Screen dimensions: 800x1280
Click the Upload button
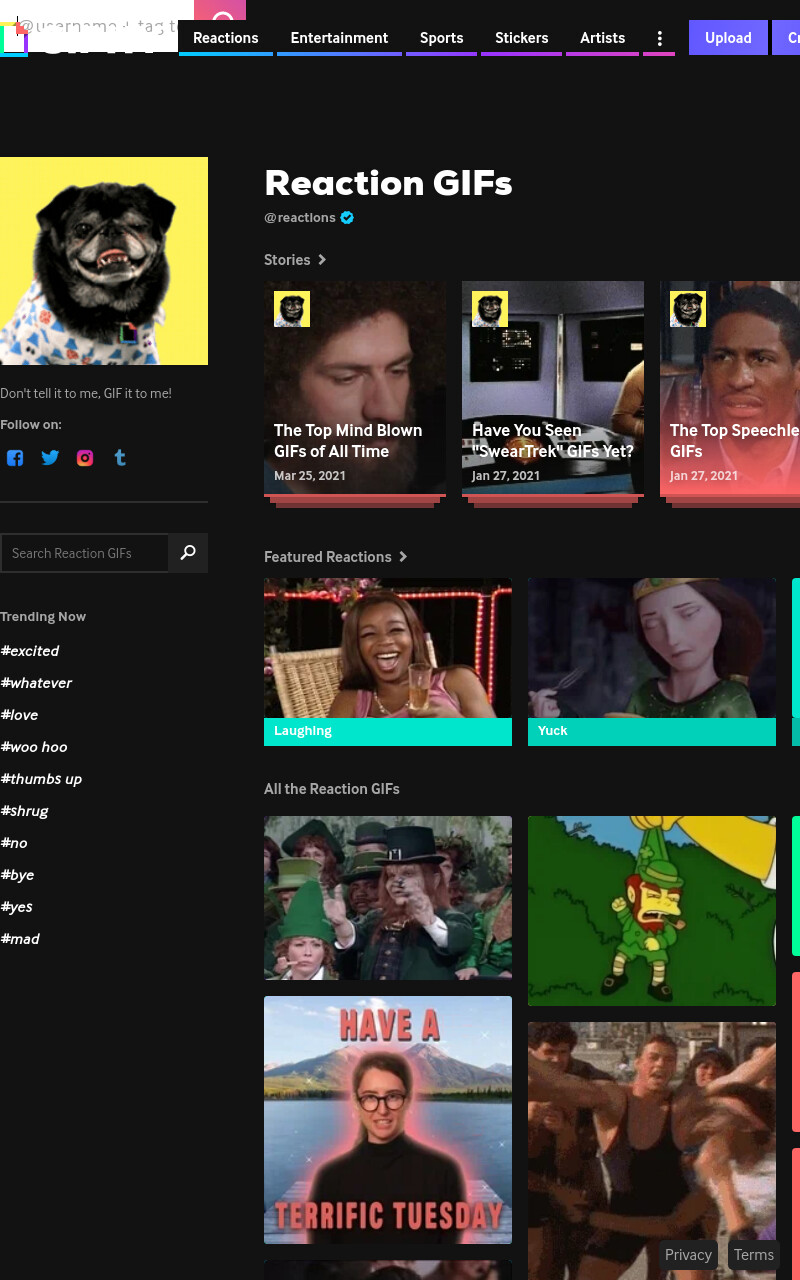[728, 38]
